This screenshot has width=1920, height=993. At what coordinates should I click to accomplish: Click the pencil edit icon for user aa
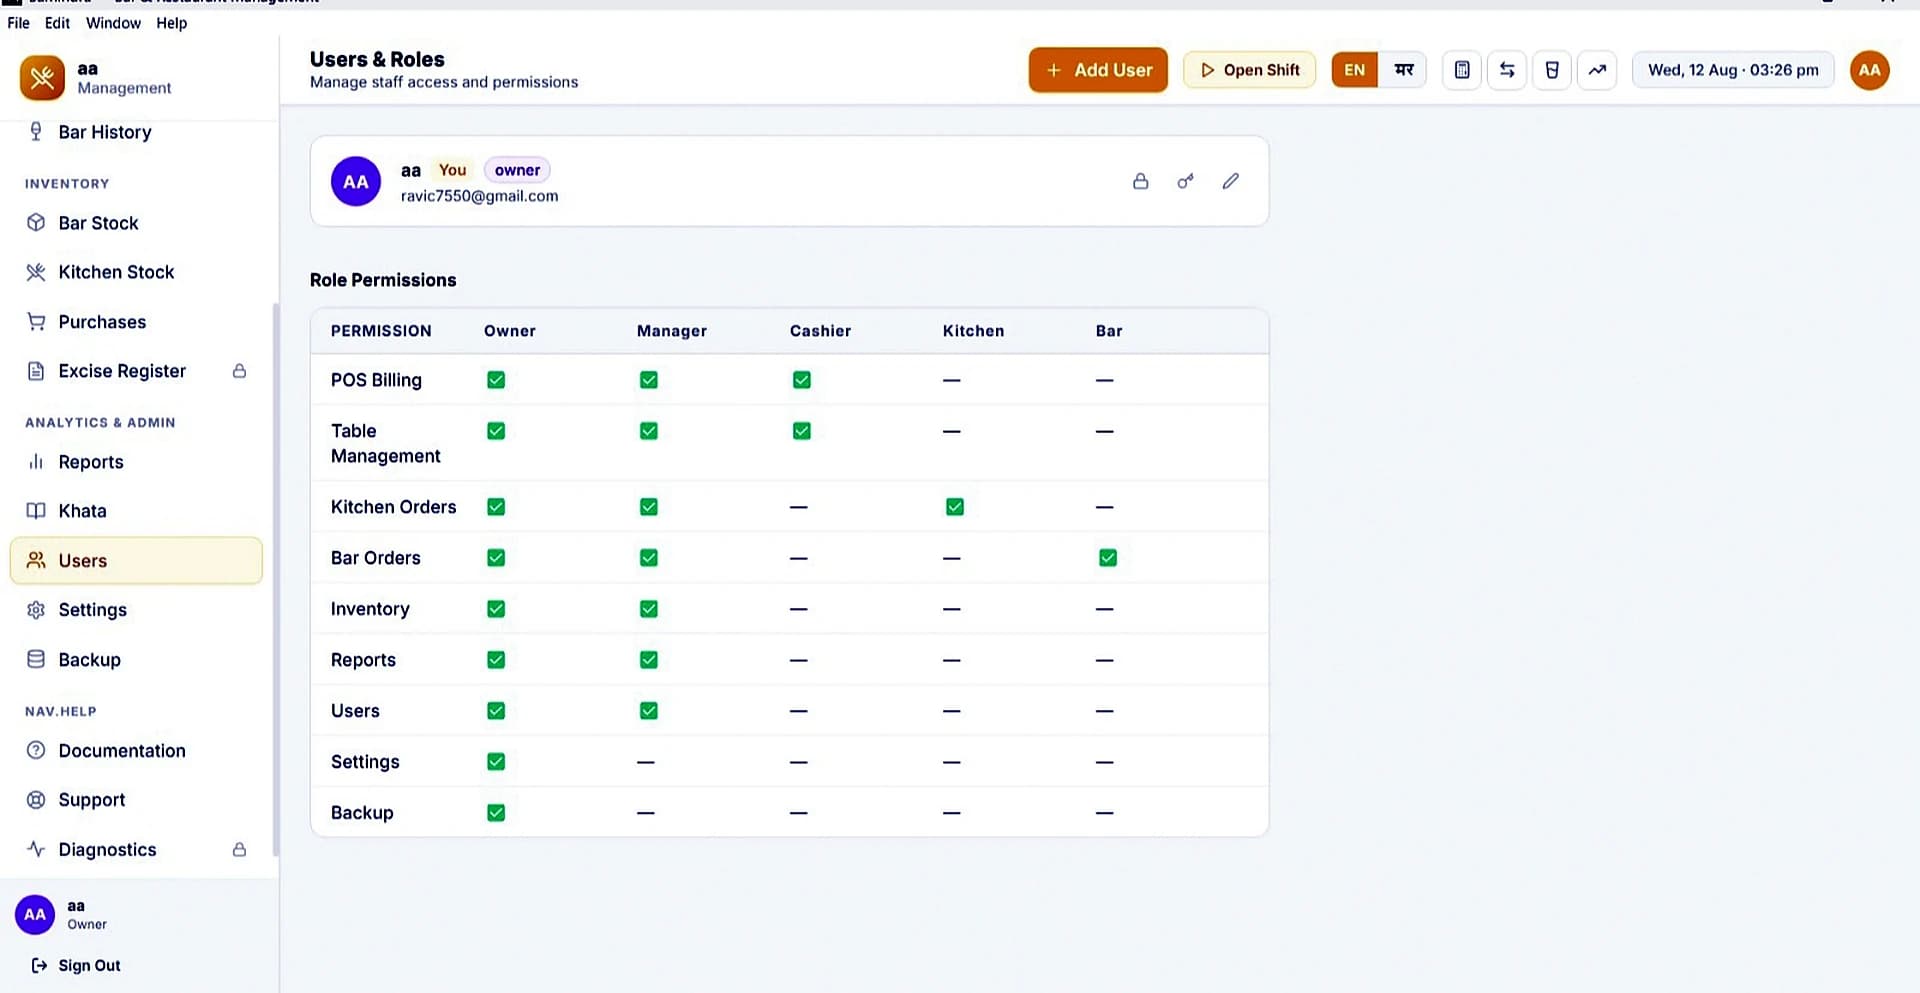pos(1230,181)
